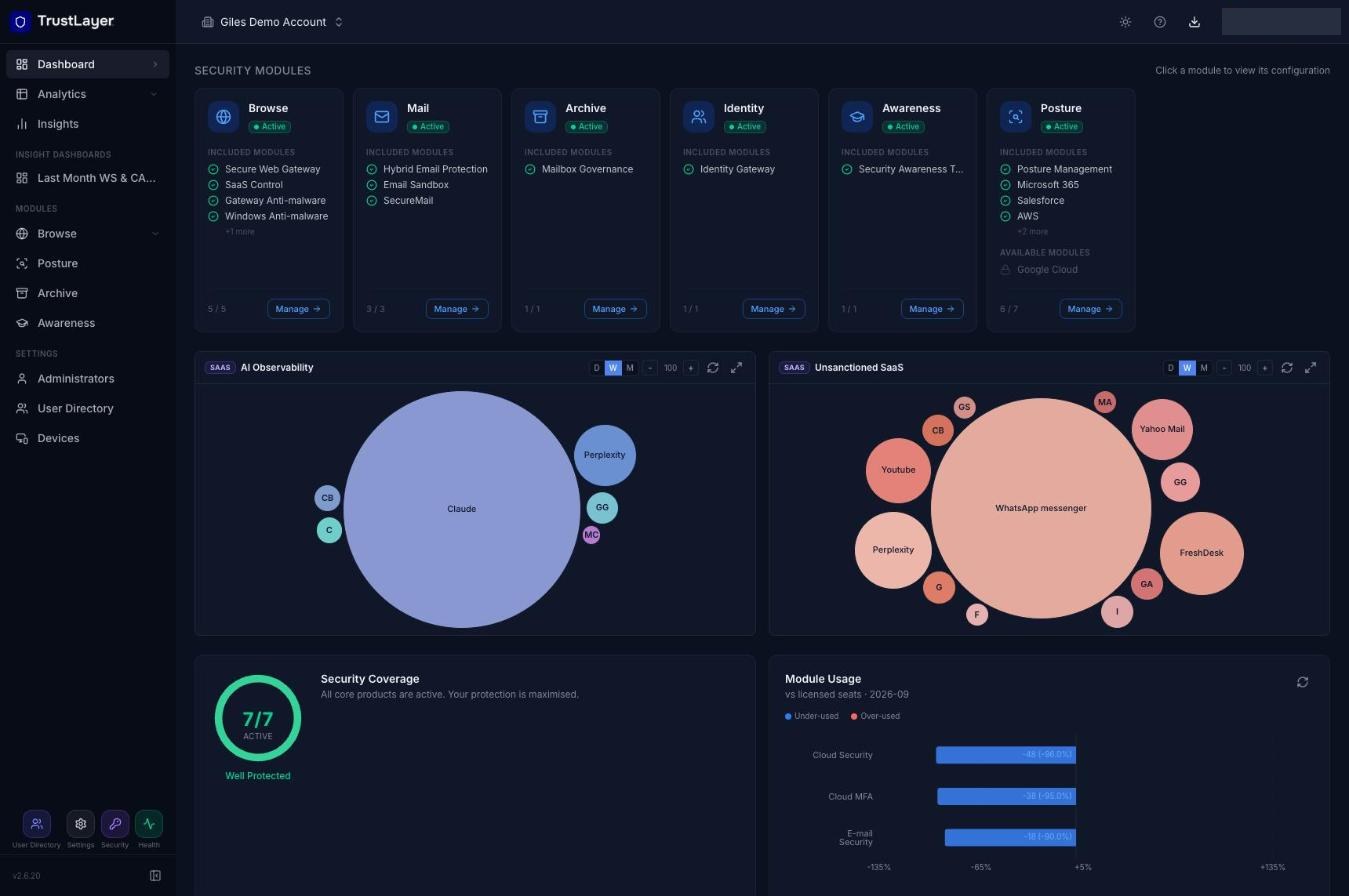This screenshot has width=1349, height=896.
Task: Click the Browse module globe icon card
Action: (x=224, y=117)
